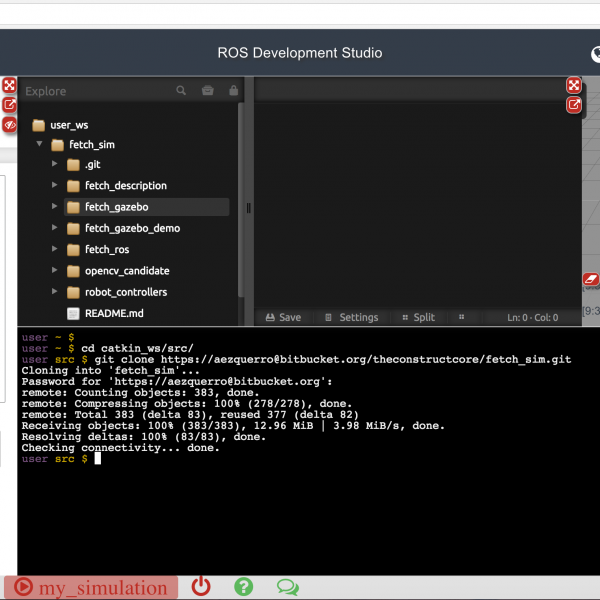The height and width of the screenshot is (600, 600).
Task: Click the 'Checking connectivity... done.' terminal line
Action: pos(121,448)
